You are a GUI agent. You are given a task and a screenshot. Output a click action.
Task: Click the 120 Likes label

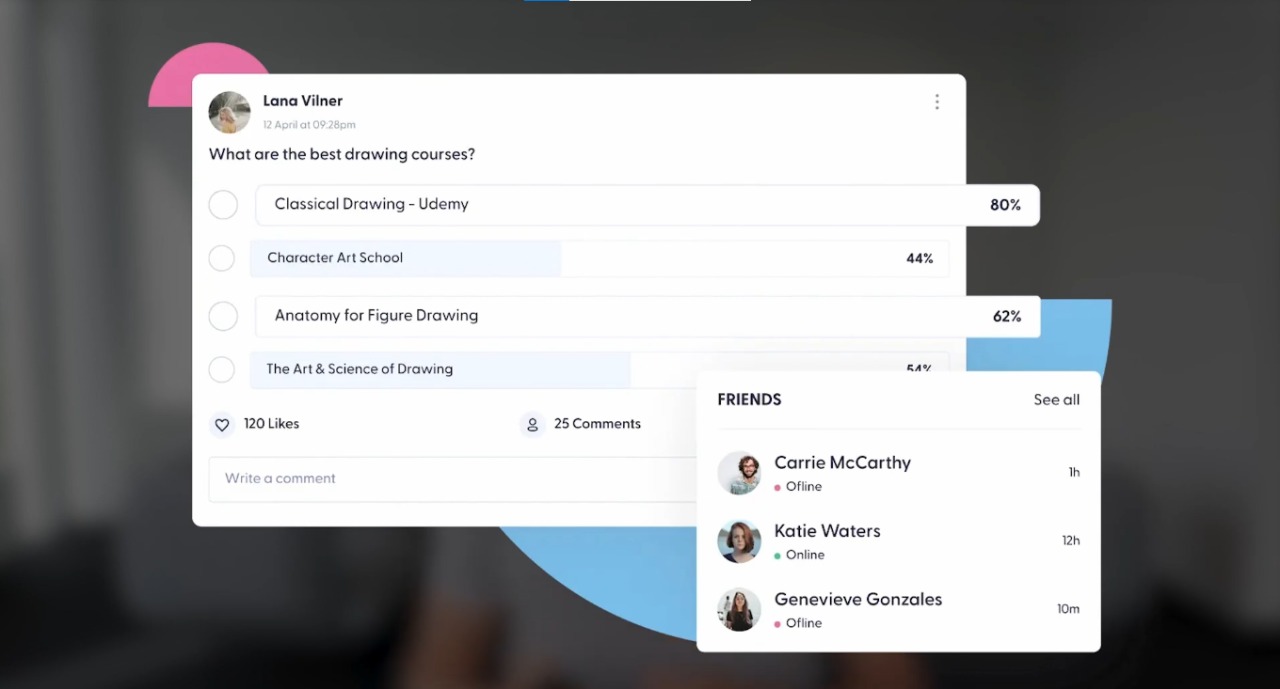coord(271,424)
